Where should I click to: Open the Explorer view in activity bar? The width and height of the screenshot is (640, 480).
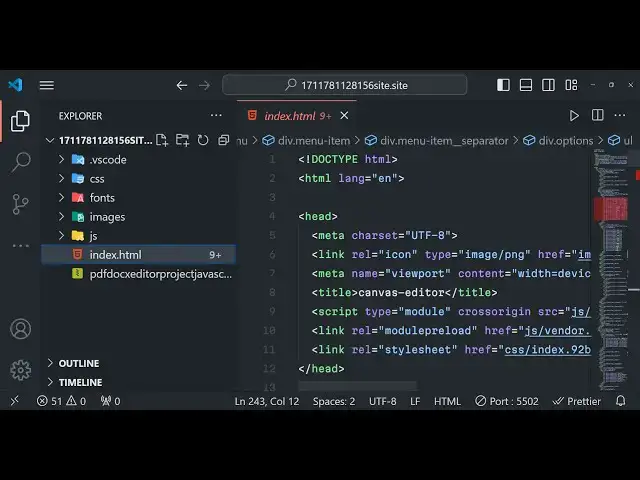(20, 121)
